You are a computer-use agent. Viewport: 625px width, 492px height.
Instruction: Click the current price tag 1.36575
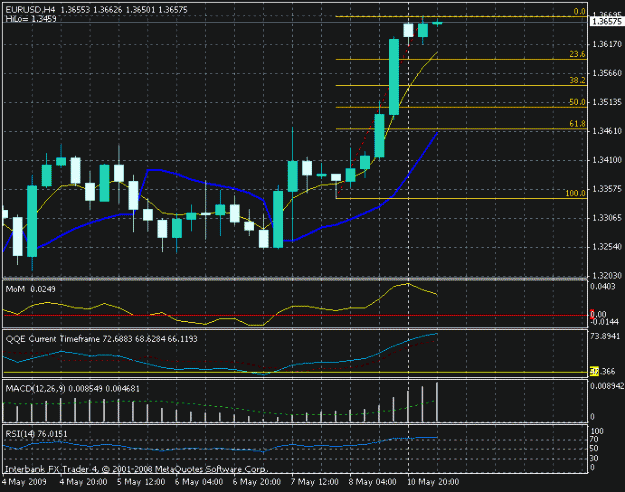[x=607, y=22]
